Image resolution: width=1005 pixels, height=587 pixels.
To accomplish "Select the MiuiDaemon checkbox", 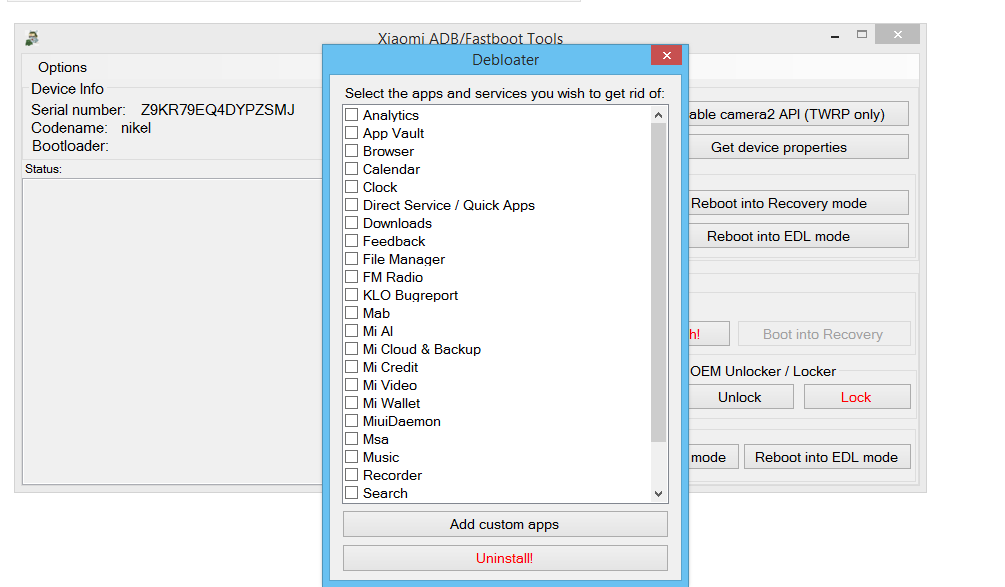I will pos(351,421).
